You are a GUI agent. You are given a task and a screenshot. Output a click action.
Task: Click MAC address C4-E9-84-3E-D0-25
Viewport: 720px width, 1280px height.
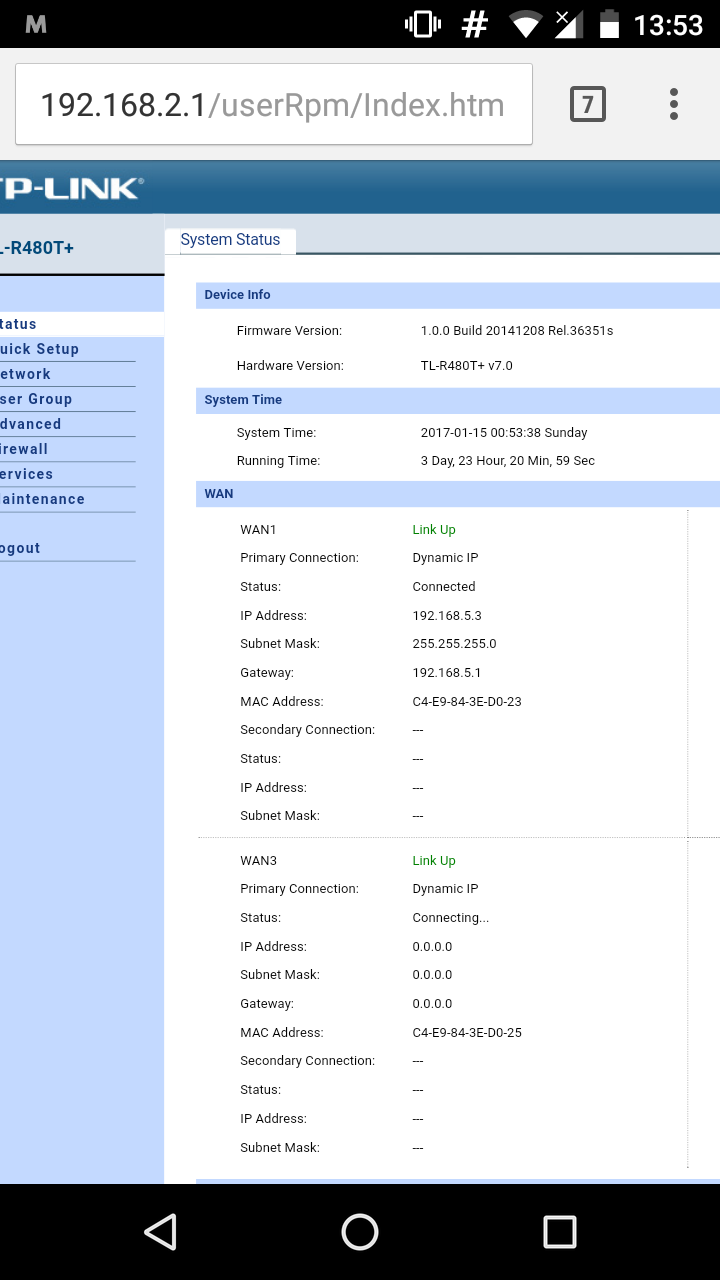[x=467, y=1033]
